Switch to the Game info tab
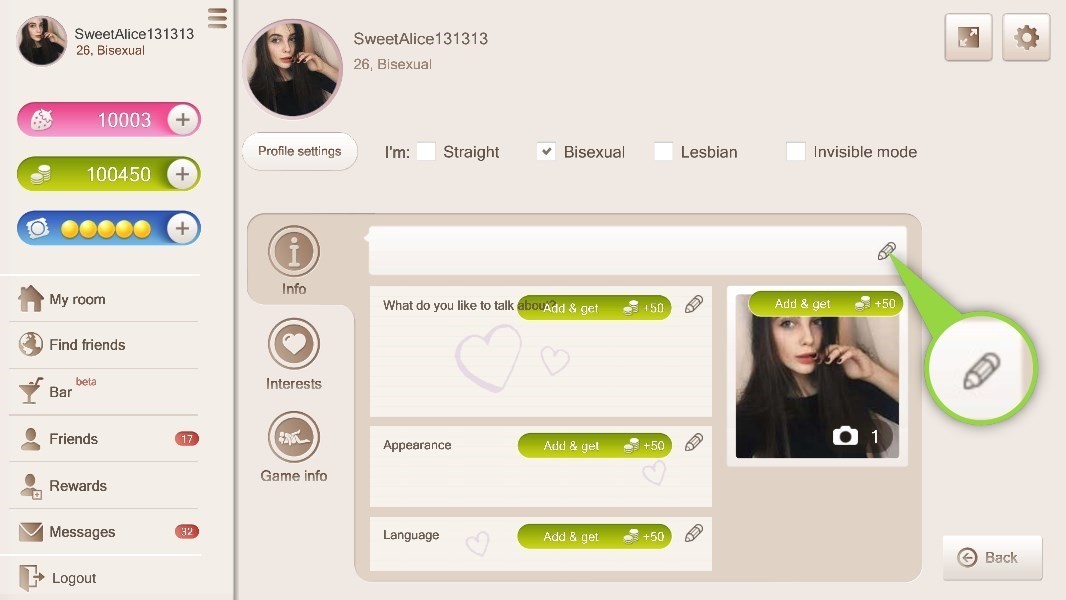The height and width of the screenshot is (600, 1066). [294, 447]
